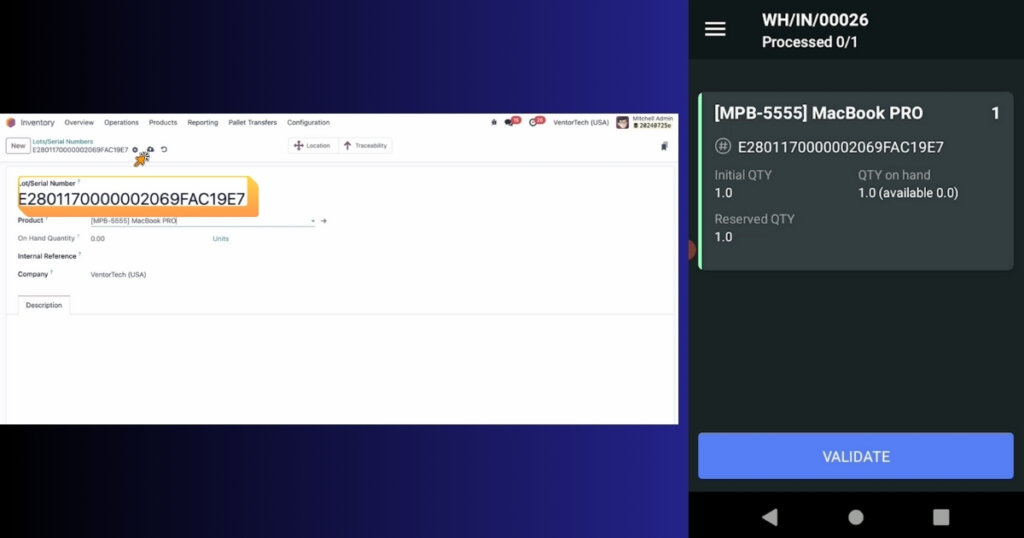Image resolution: width=1024 pixels, height=538 pixels.
Task: Expand the Product field dropdown arrow
Action: [312, 221]
